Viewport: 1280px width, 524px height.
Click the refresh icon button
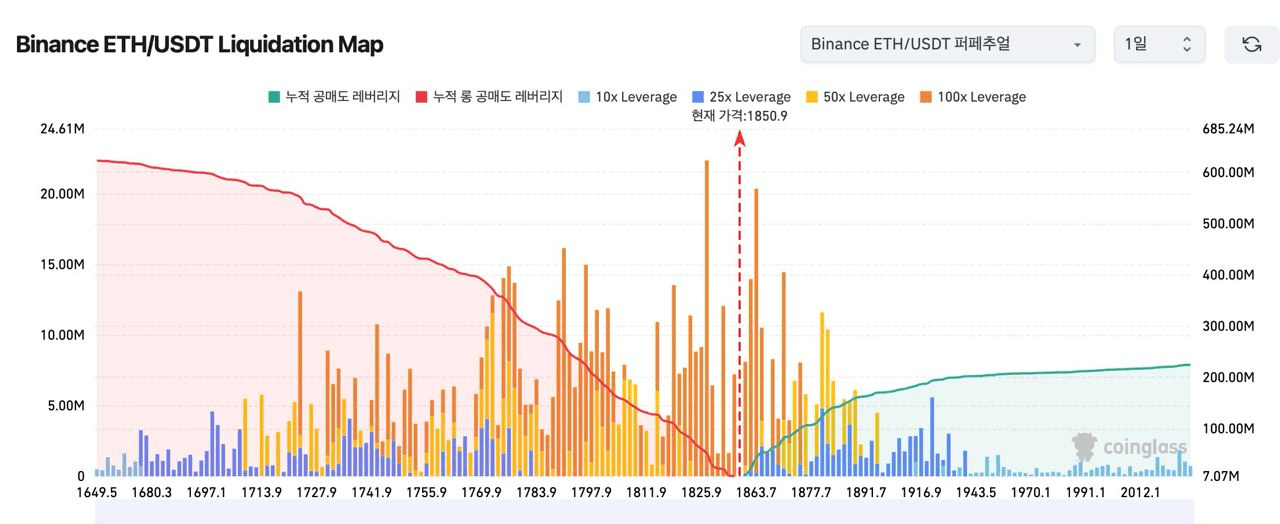pos(1251,44)
